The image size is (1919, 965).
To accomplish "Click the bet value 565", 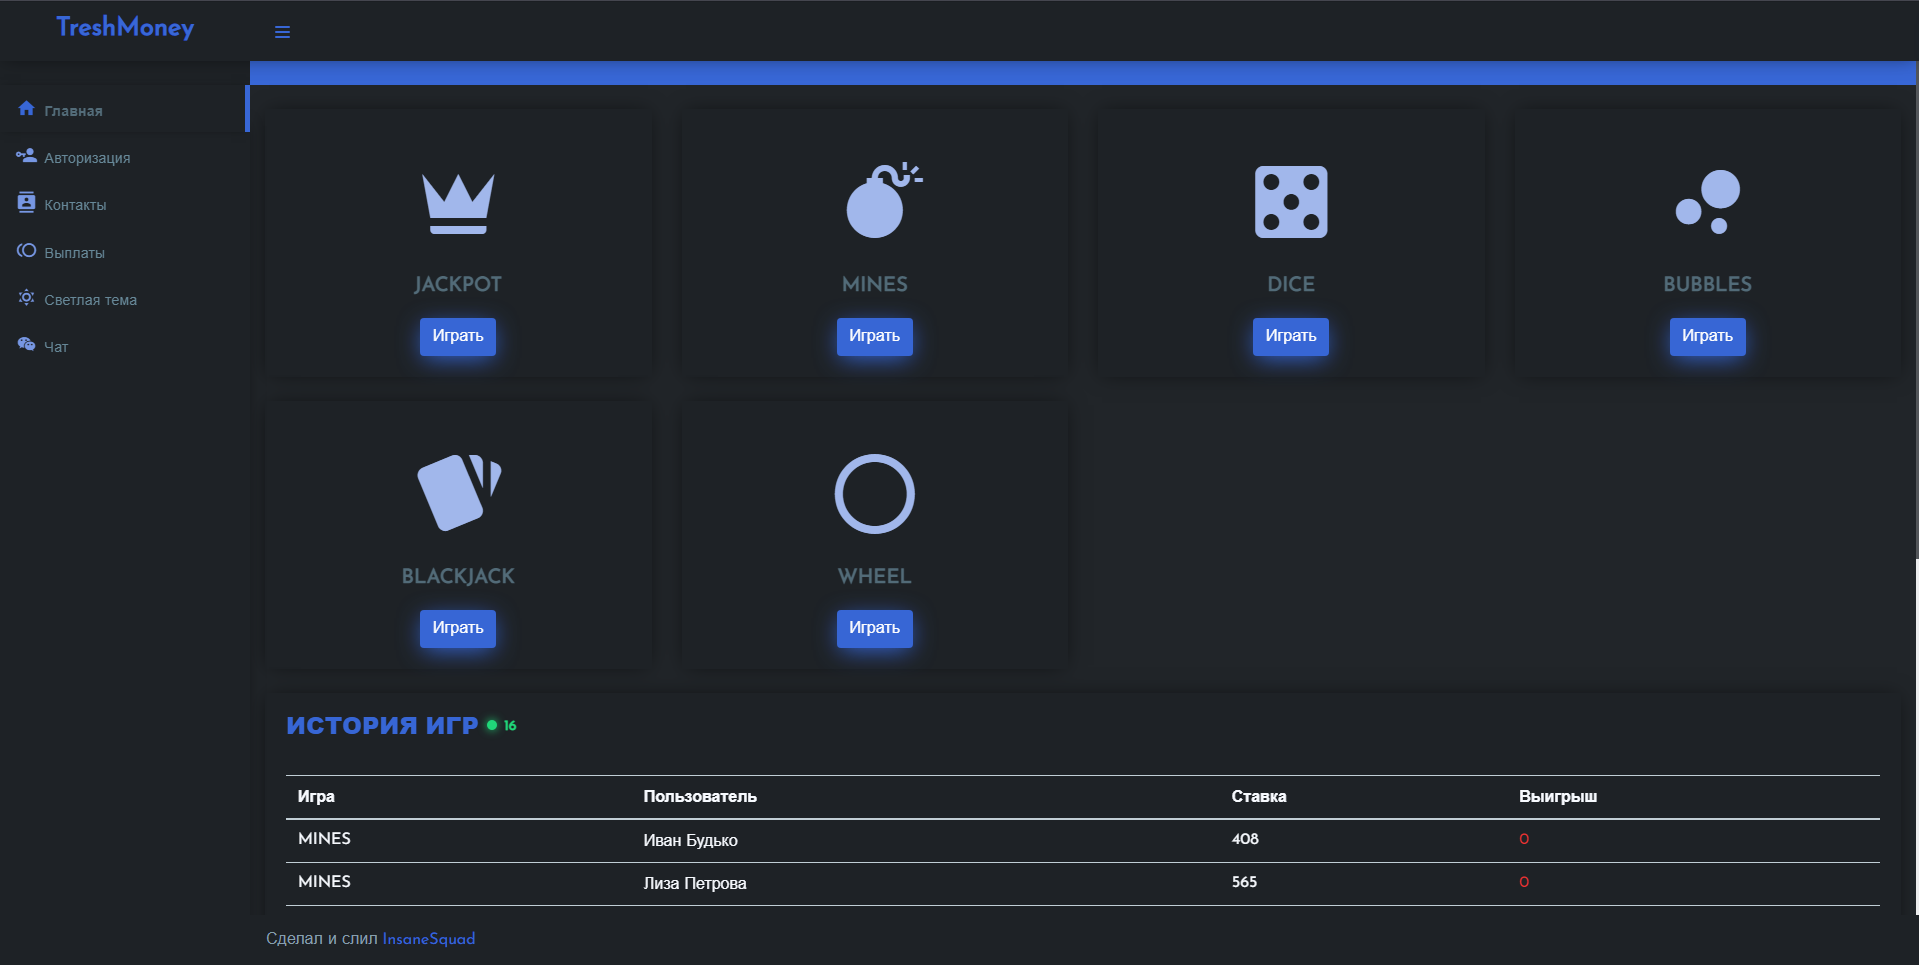I will click(1244, 882).
